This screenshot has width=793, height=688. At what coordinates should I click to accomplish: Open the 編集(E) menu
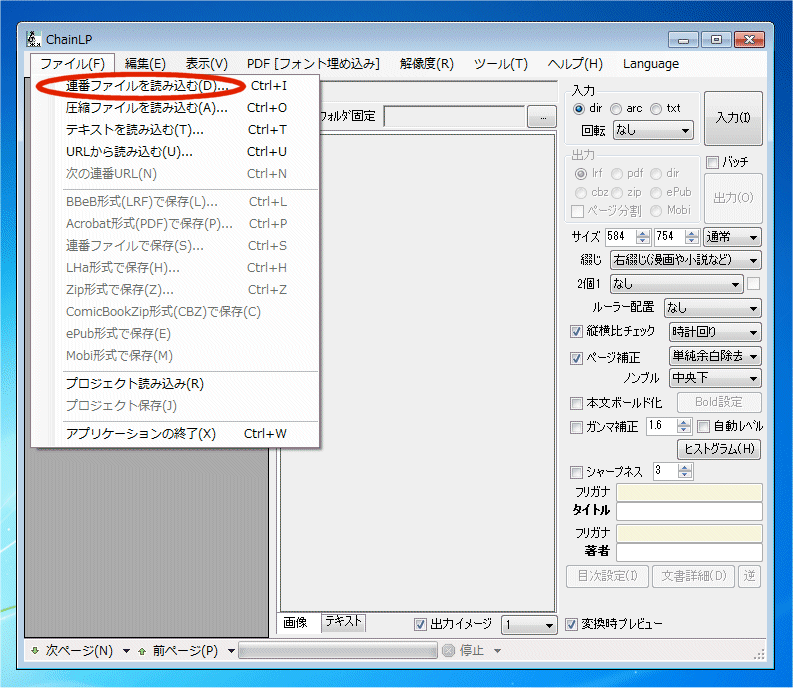145,64
